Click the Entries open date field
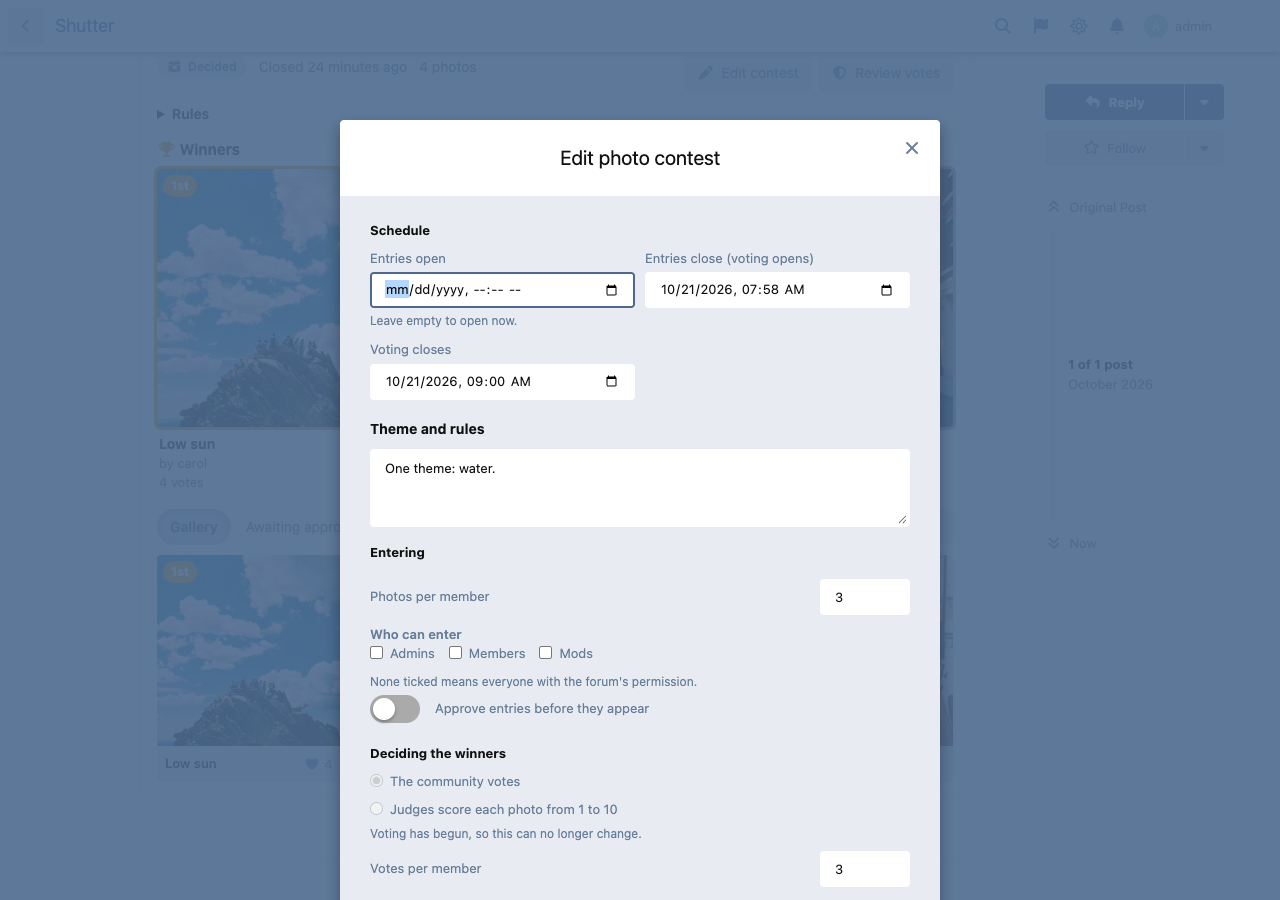This screenshot has width=1280, height=900. pos(502,290)
